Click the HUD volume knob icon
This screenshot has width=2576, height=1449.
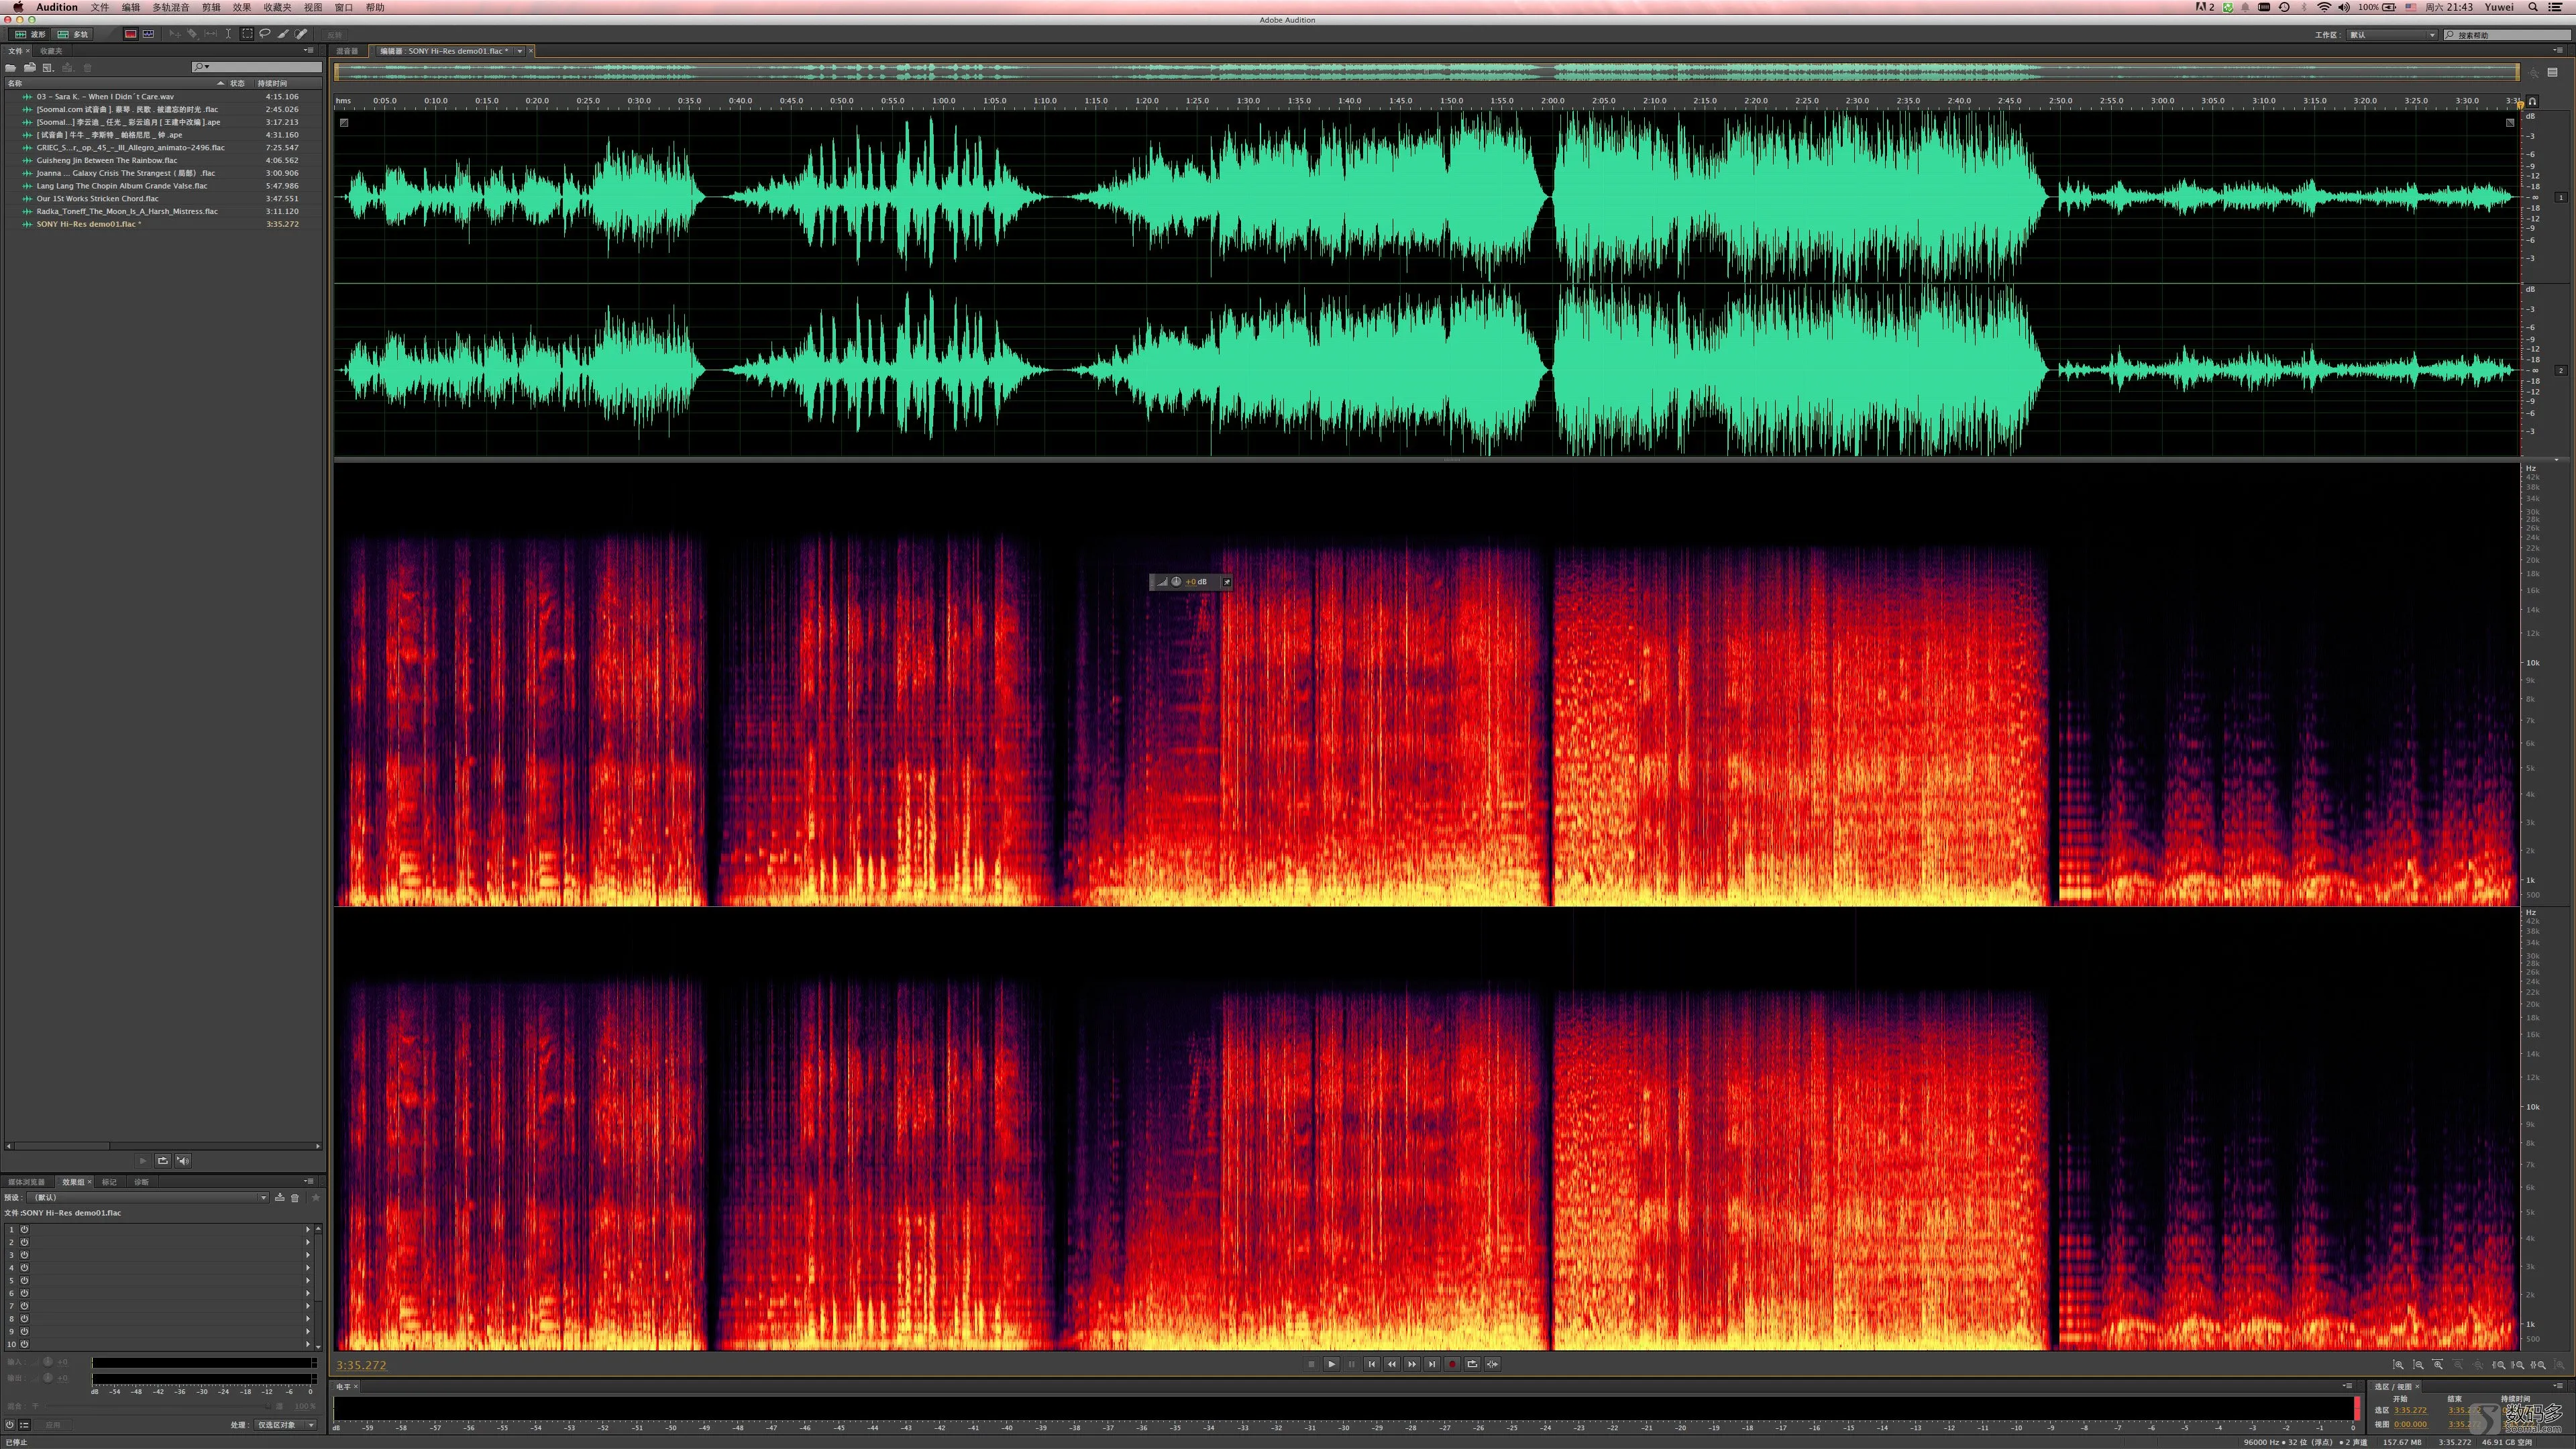(1176, 581)
